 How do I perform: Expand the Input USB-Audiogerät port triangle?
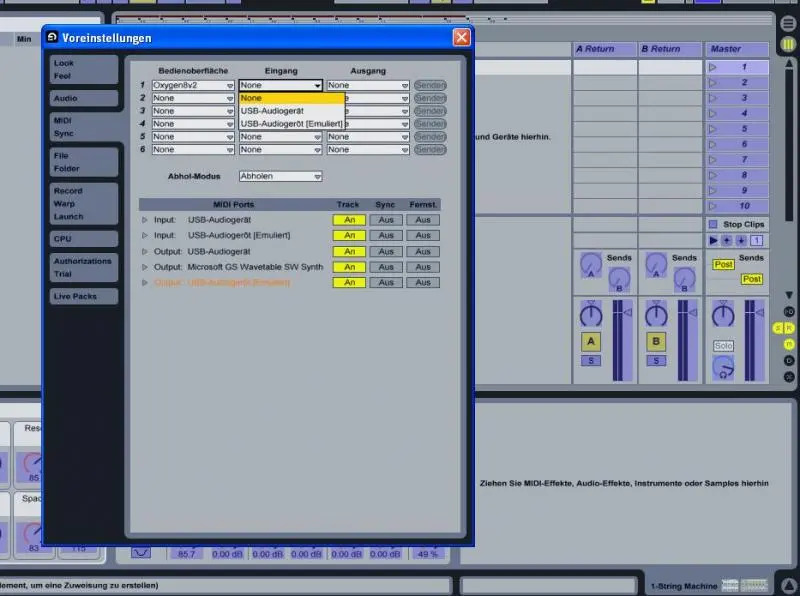(144, 219)
